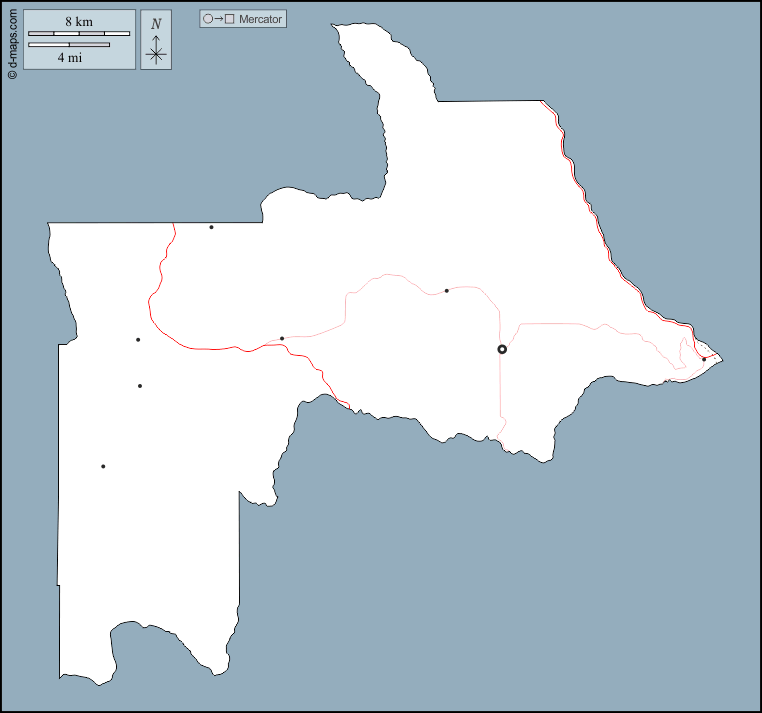Select the ringed capital city marker
The width and height of the screenshot is (762, 713).
click(x=502, y=349)
